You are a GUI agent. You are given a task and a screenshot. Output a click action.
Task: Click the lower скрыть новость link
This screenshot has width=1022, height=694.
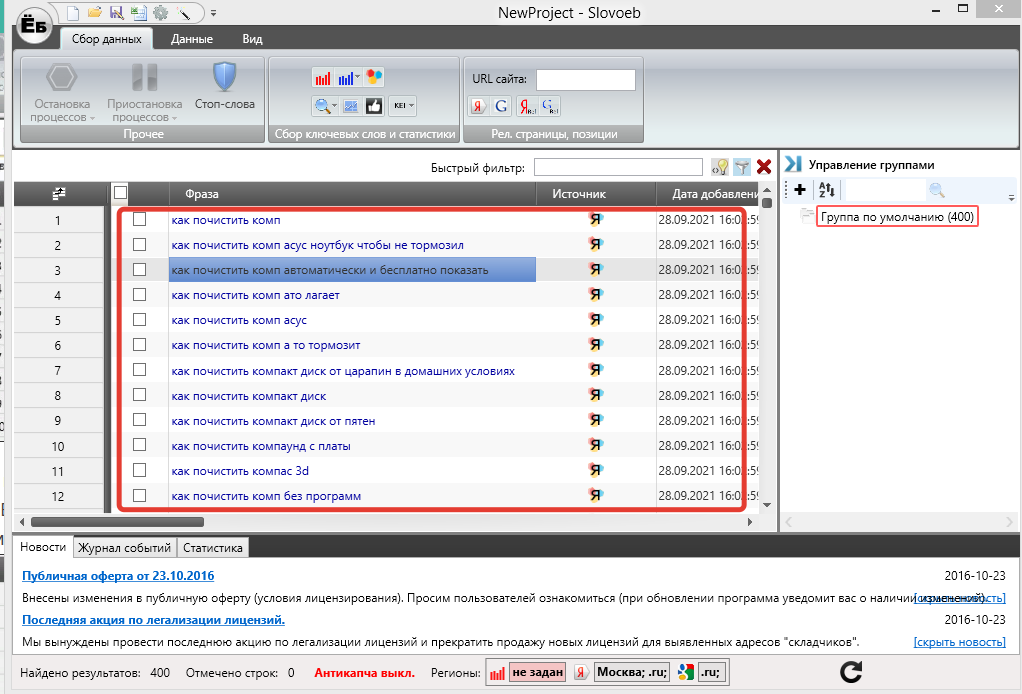coord(959,642)
